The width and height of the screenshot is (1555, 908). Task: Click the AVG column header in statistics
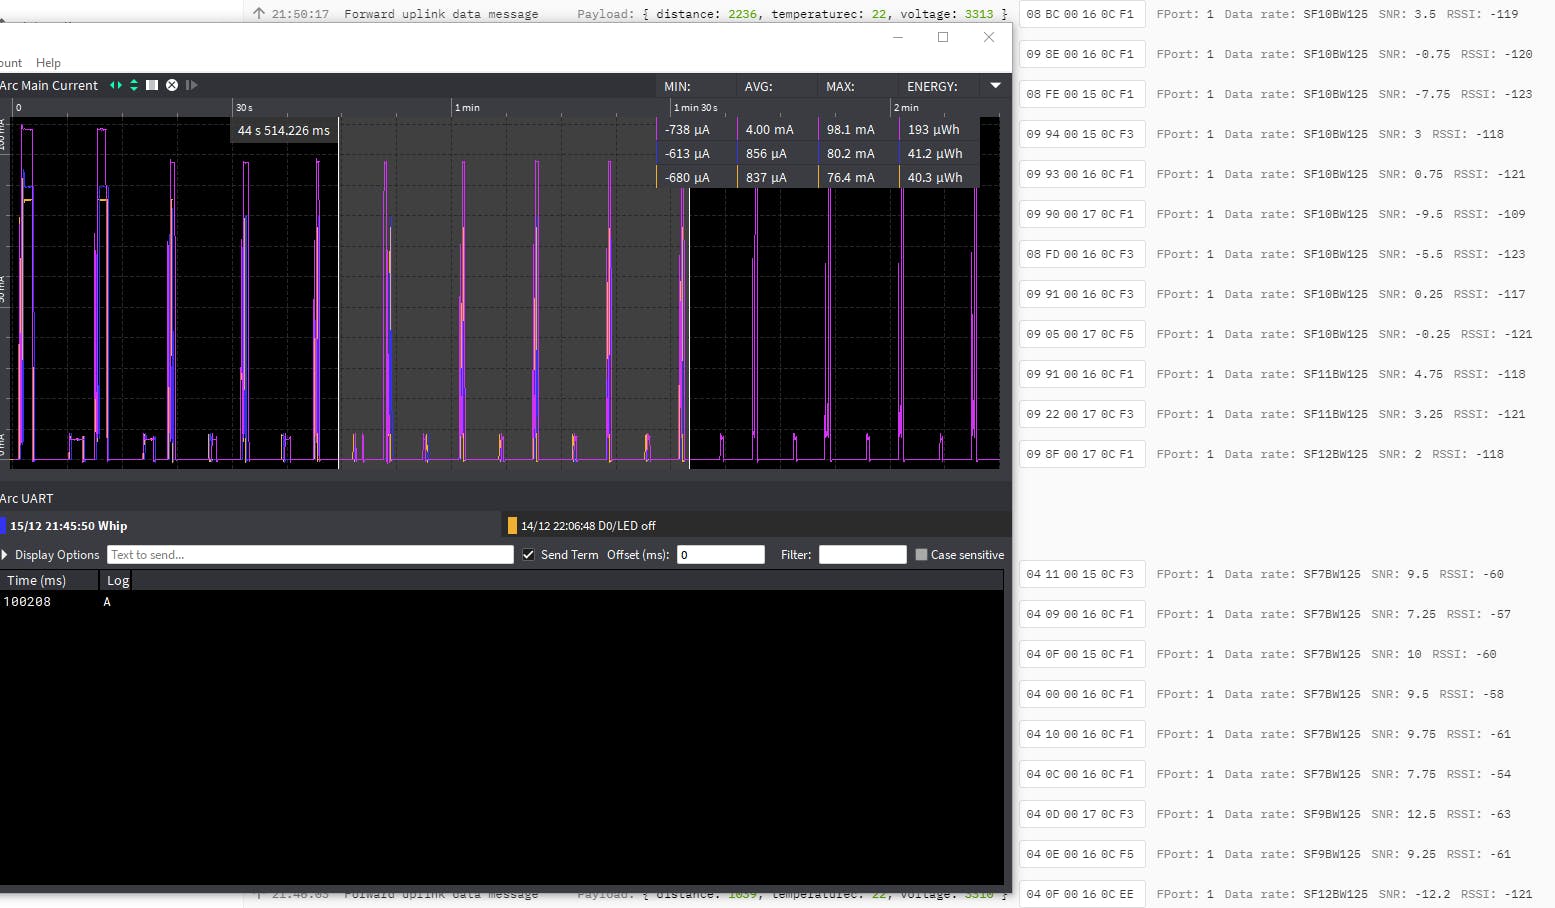coord(758,86)
